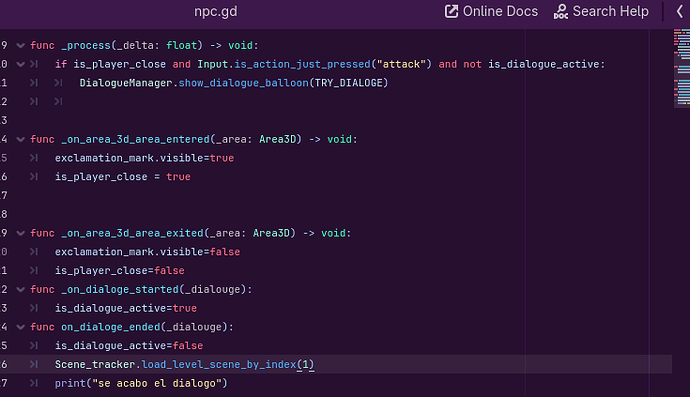Click is_dialogue_active at end of the if line

tap(544, 64)
